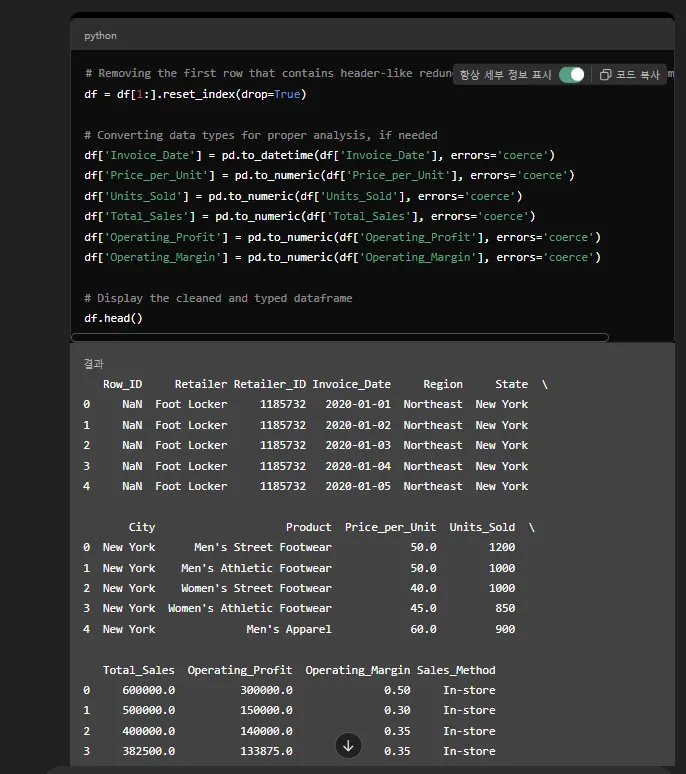Image resolution: width=686 pixels, height=774 pixels.
Task: Click the horizontal scrollbar under the code
Action: 340,338
